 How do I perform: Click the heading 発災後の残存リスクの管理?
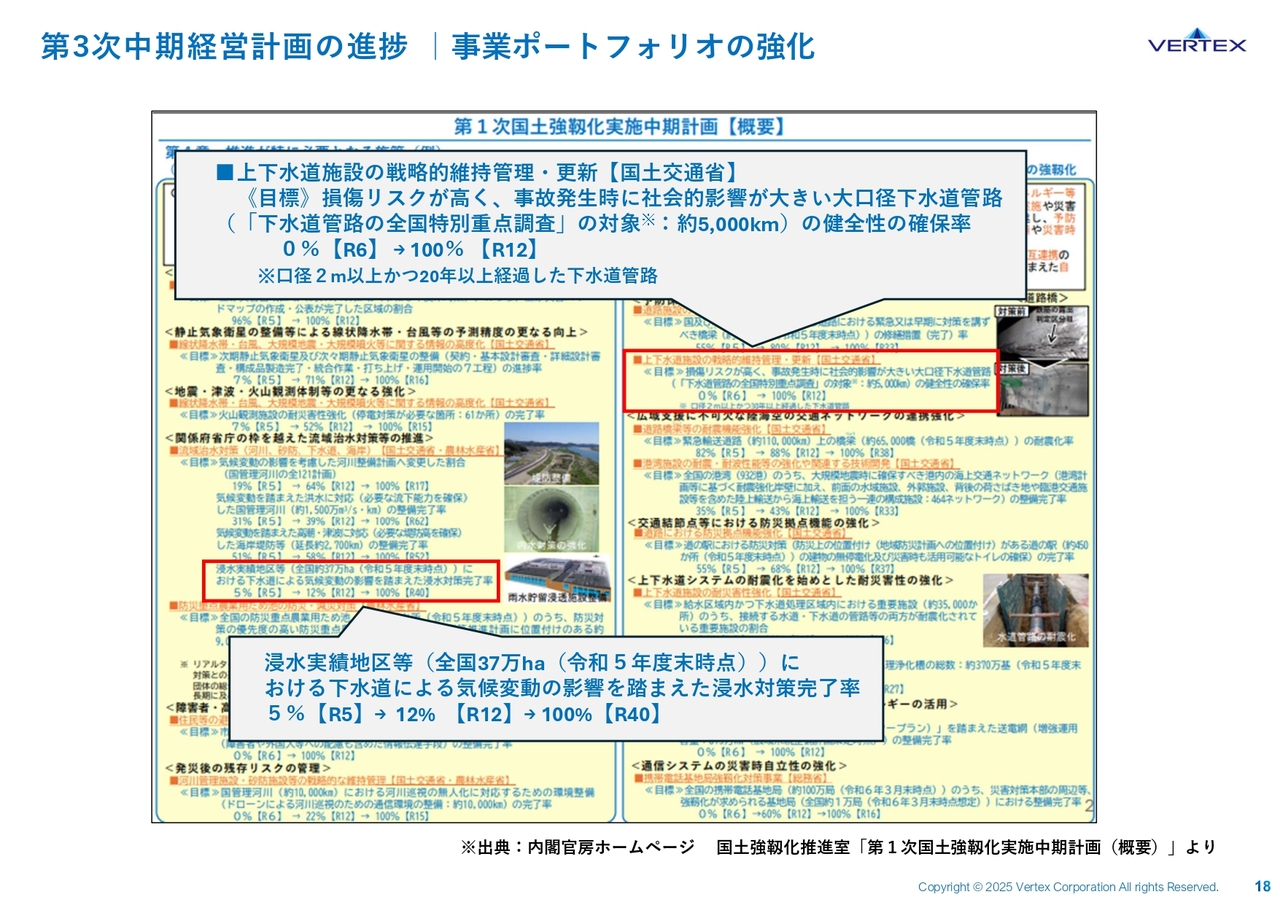pyautogui.click(x=248, y=767)
